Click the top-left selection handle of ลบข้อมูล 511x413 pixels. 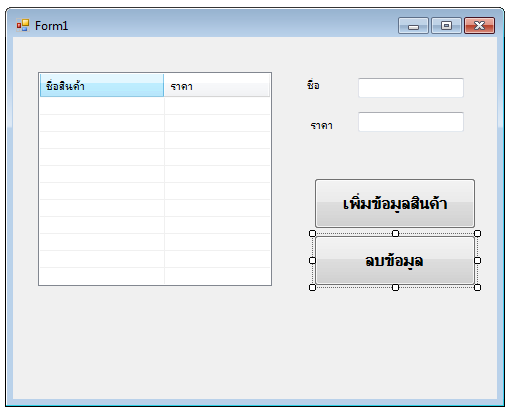[312, 233]
